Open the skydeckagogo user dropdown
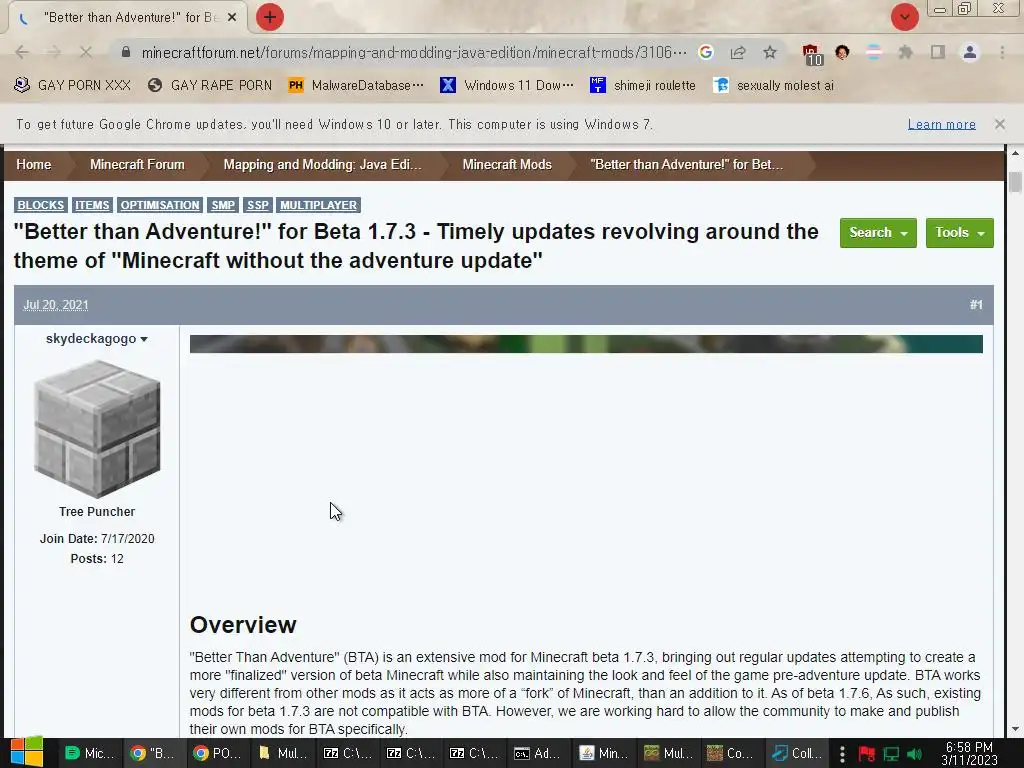The width and height of the screenshot is (1024, 768). coord(97,339)
